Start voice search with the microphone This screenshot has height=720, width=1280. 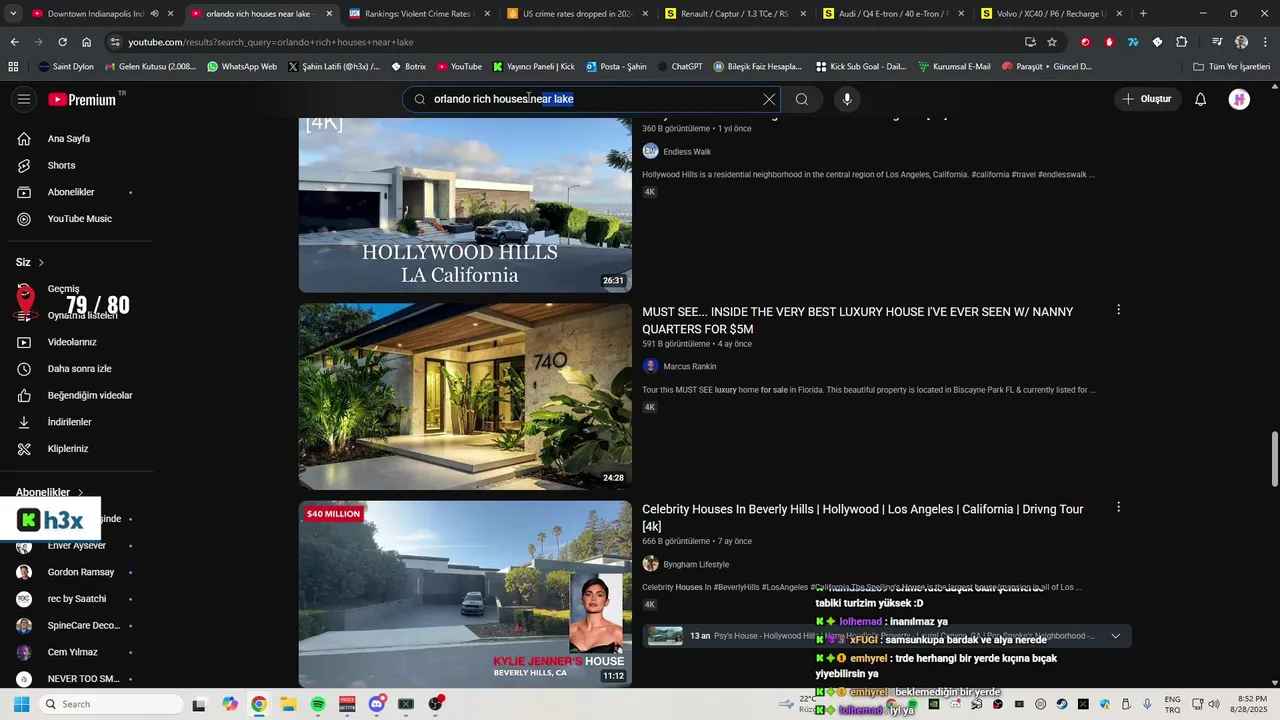click(847, 99)
